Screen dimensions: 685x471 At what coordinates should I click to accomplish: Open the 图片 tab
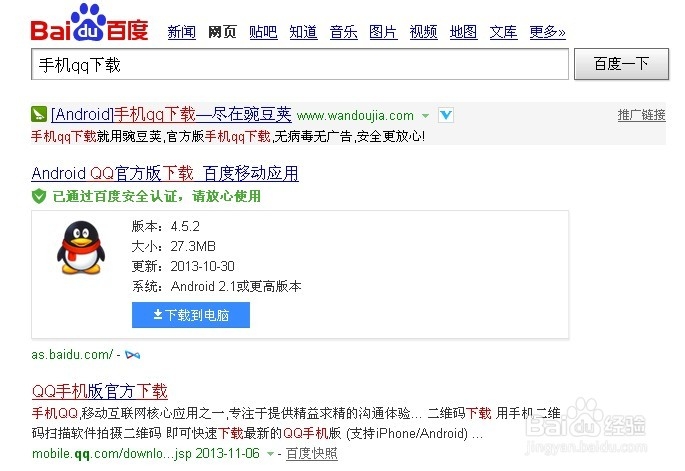[383, 32]
